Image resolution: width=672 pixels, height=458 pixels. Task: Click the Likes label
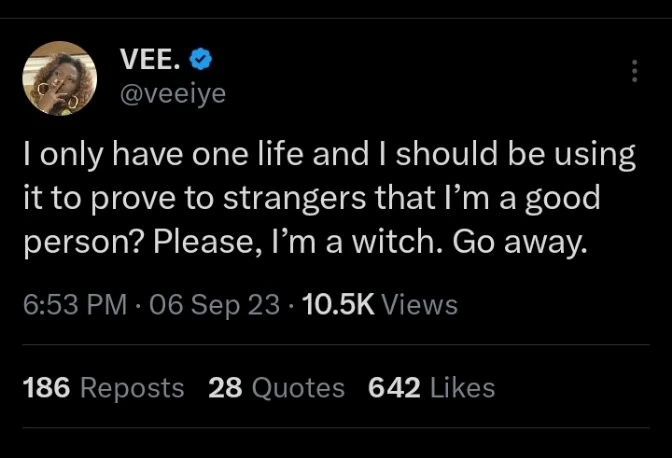click(x=462, y=387)
